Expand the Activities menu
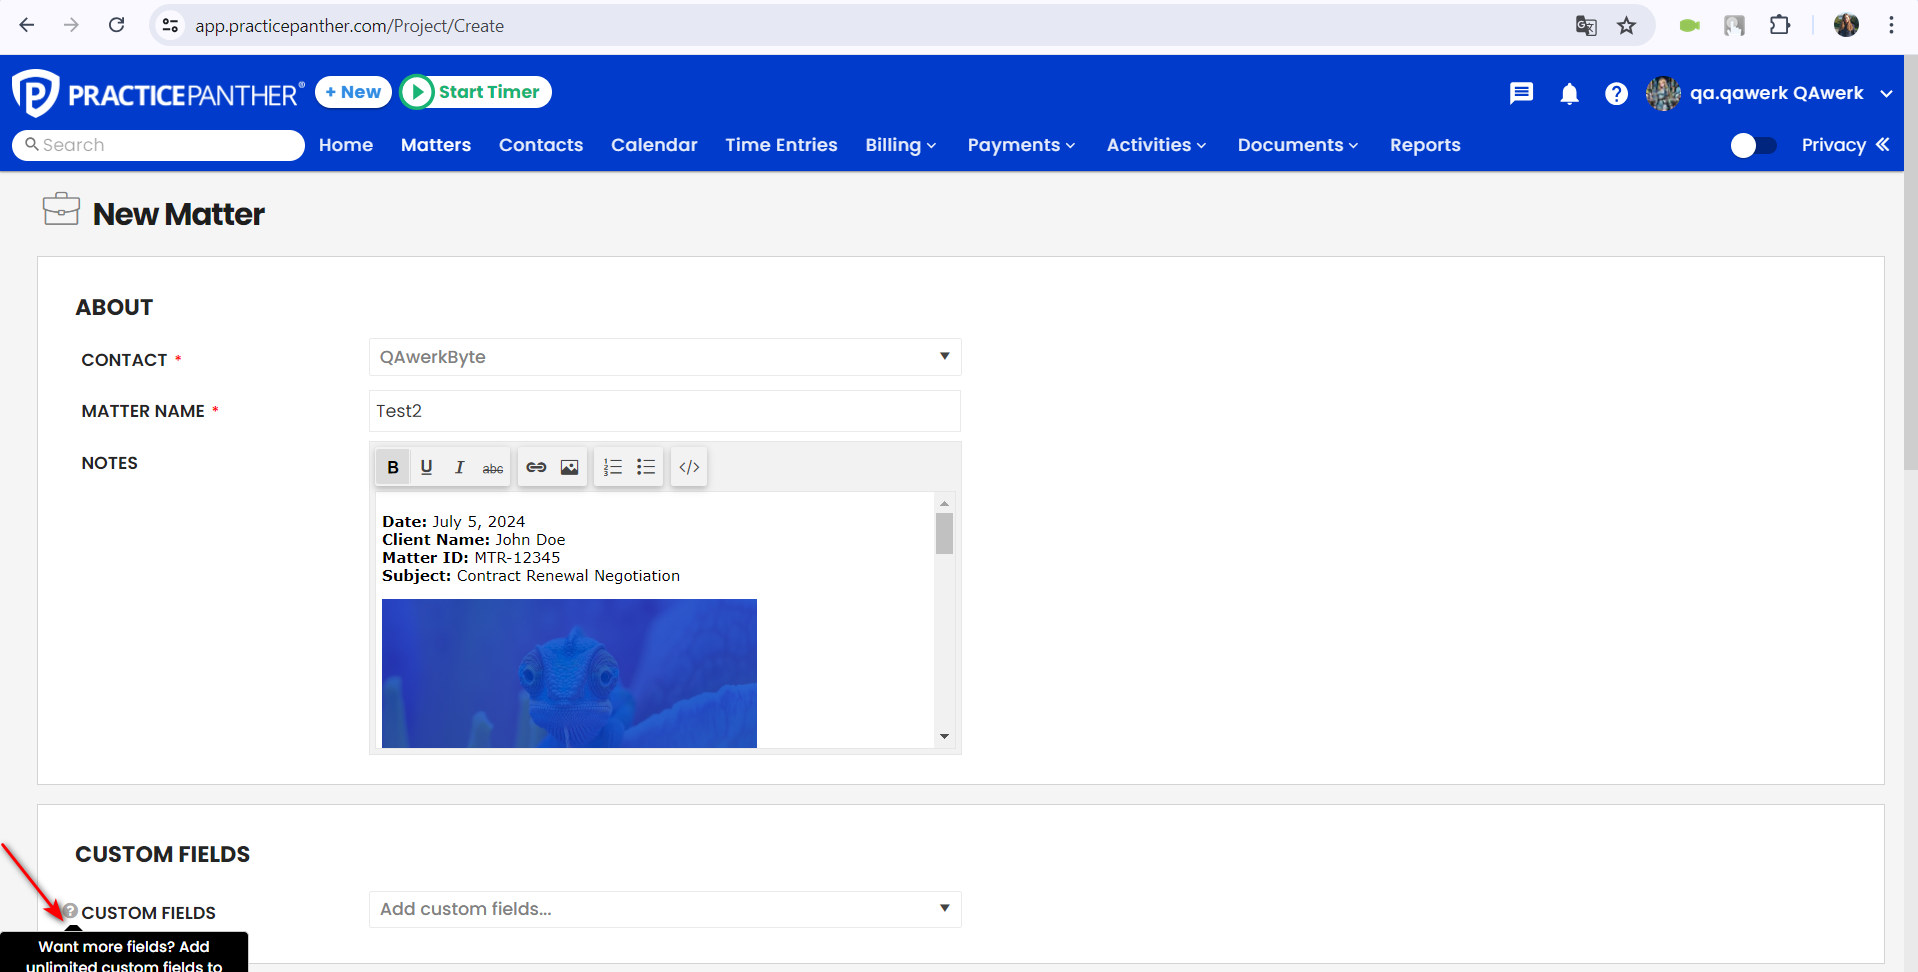This screenshot has height=972, width=1918. click(1156, 145)
